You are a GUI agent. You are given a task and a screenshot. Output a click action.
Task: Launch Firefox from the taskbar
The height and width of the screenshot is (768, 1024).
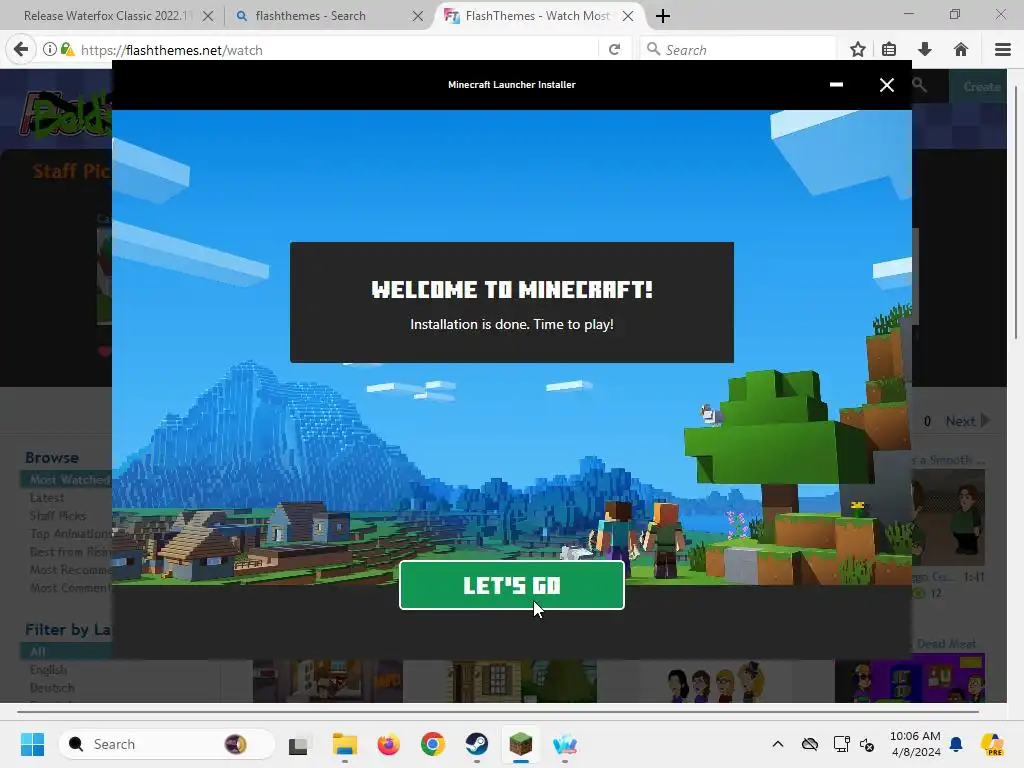coord(389,744)
